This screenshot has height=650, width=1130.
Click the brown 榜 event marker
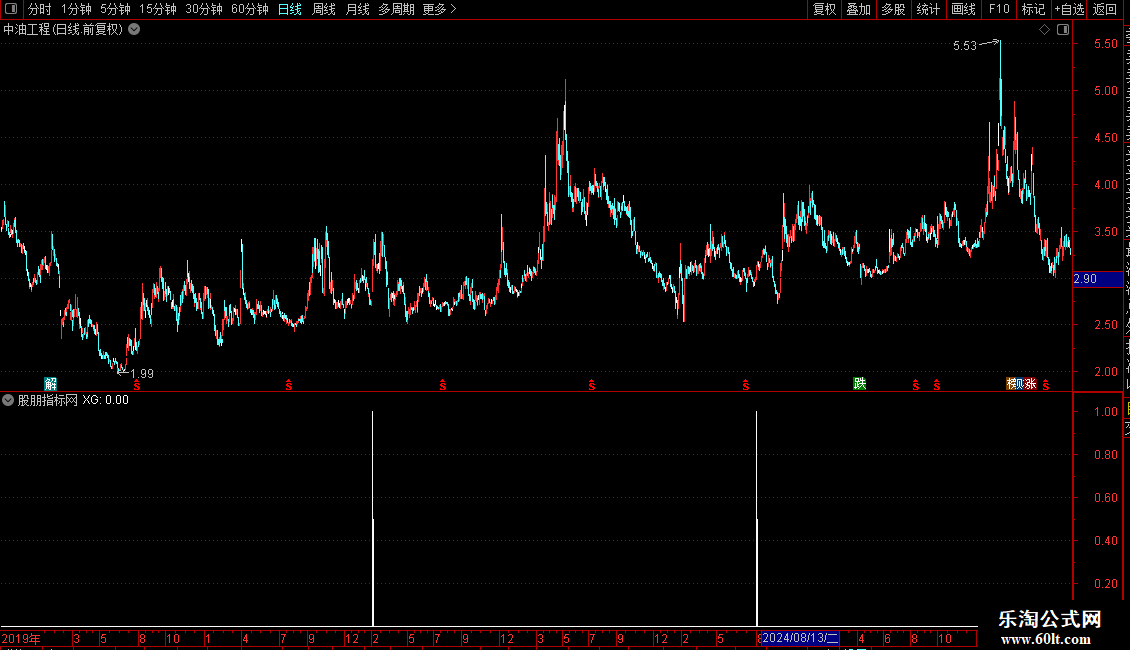pos(1013,383)
